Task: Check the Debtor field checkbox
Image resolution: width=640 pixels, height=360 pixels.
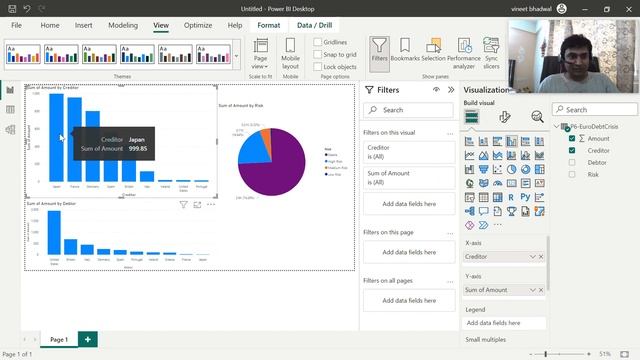Action: pyautogui.click(x=572, y=162)
